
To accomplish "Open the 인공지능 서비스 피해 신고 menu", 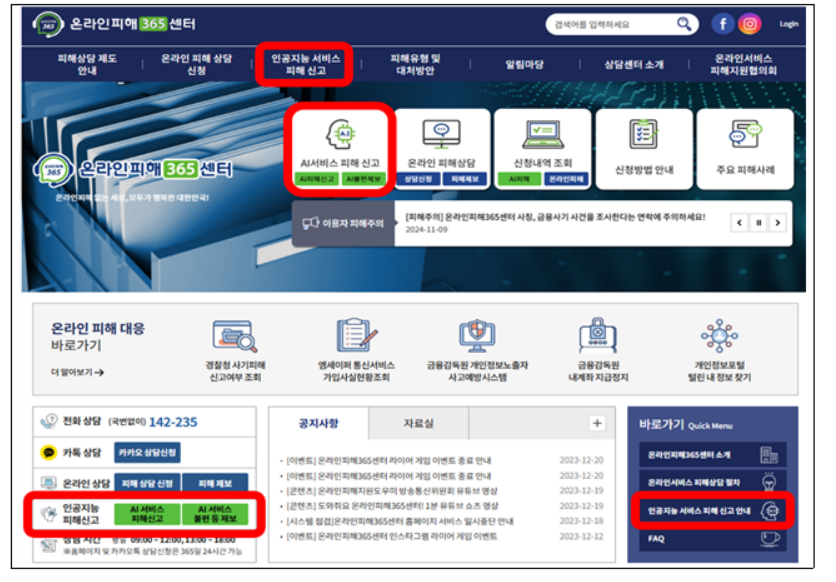I will pos(306,65).
